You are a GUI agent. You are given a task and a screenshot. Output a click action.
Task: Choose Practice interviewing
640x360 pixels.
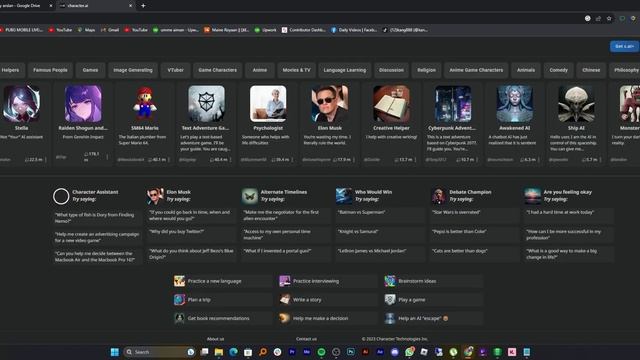tap(328, 281)
